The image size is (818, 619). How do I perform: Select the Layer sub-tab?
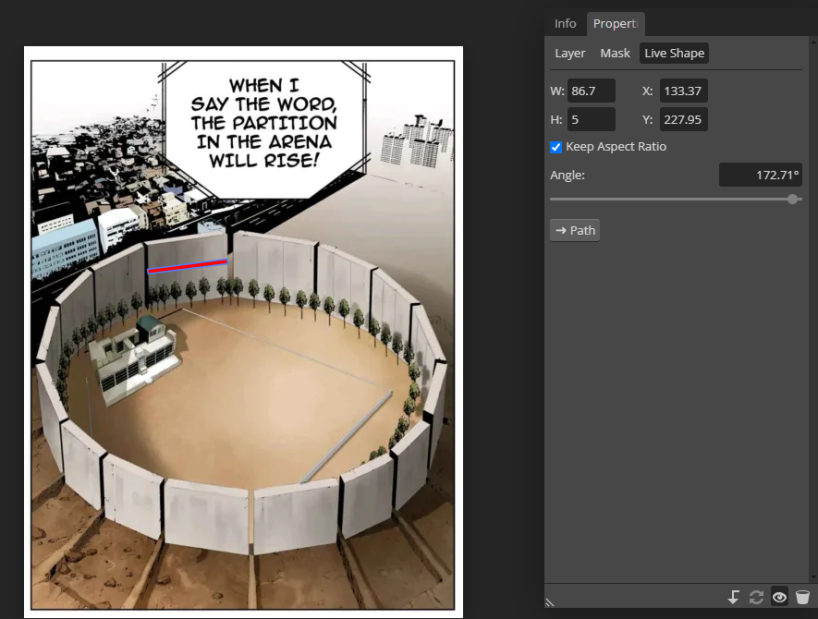[x=570, y=53]
